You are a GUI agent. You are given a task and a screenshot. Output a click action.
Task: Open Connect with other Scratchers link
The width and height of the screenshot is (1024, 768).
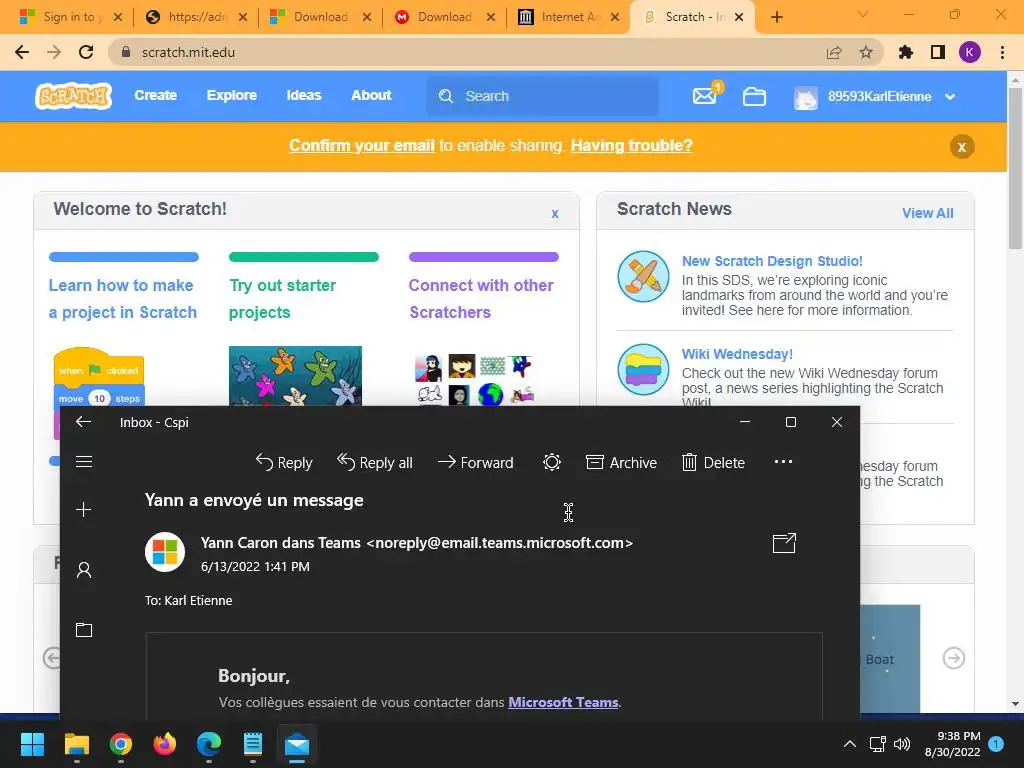click(481, 299)
